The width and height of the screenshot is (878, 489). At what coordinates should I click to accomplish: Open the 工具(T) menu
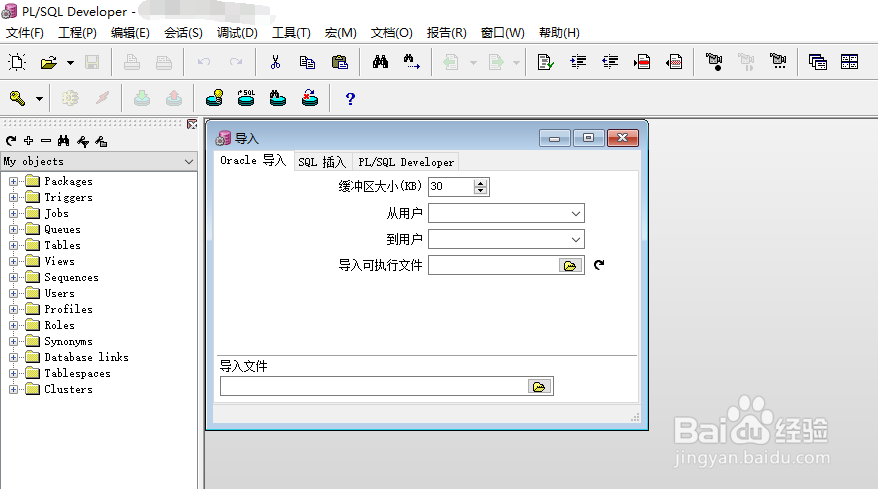[291, 33]
